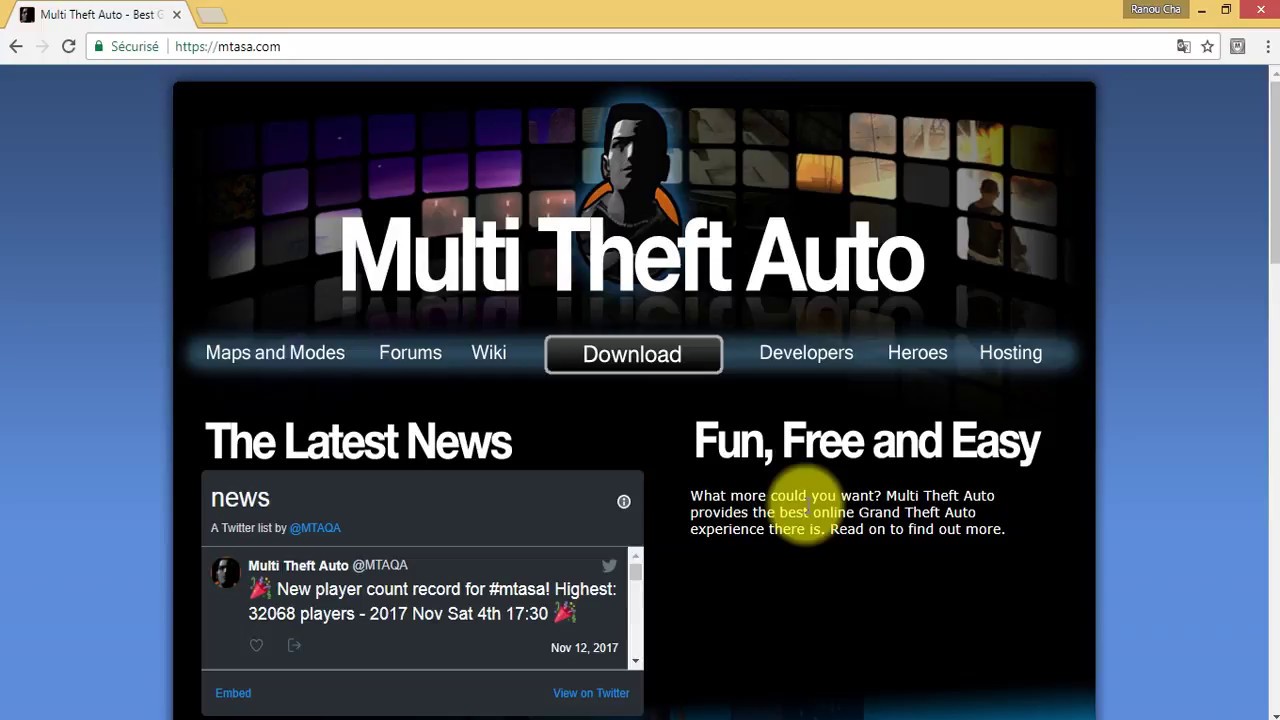Click the 'The Latest News' heading
The image size is (1280, 720).
point(358,441)
